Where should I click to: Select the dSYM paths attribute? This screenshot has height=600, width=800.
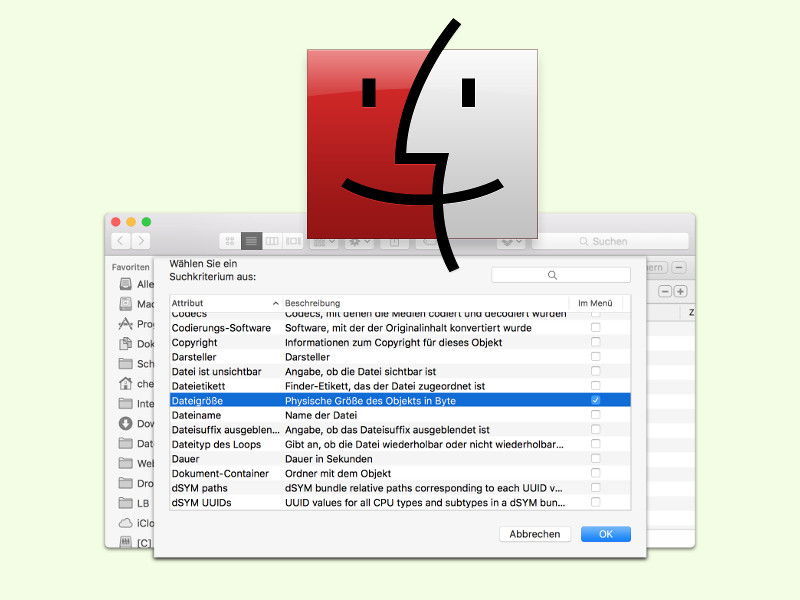tap(400, 488)
